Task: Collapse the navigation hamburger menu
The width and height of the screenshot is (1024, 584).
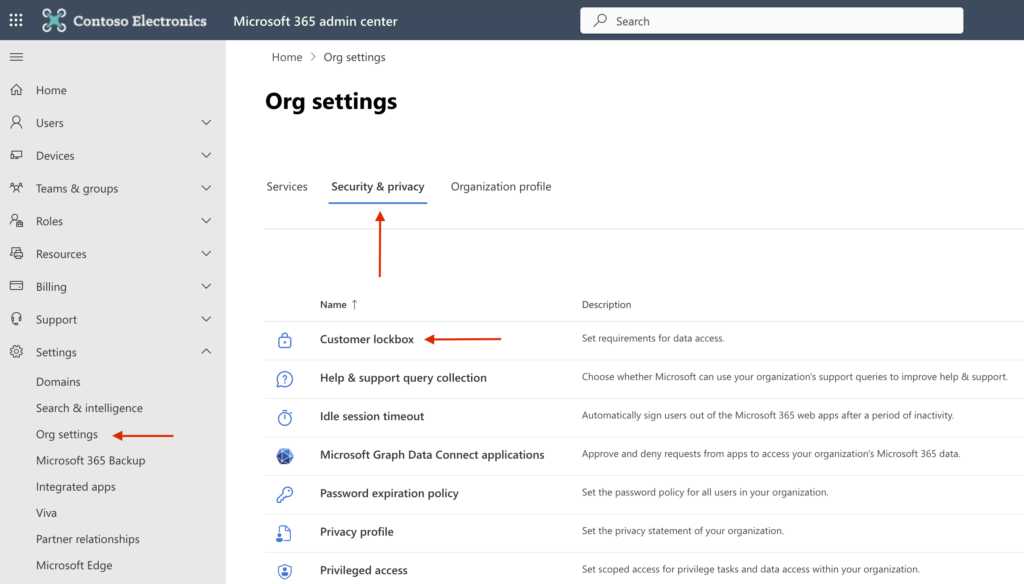Action: coord(16,57)
